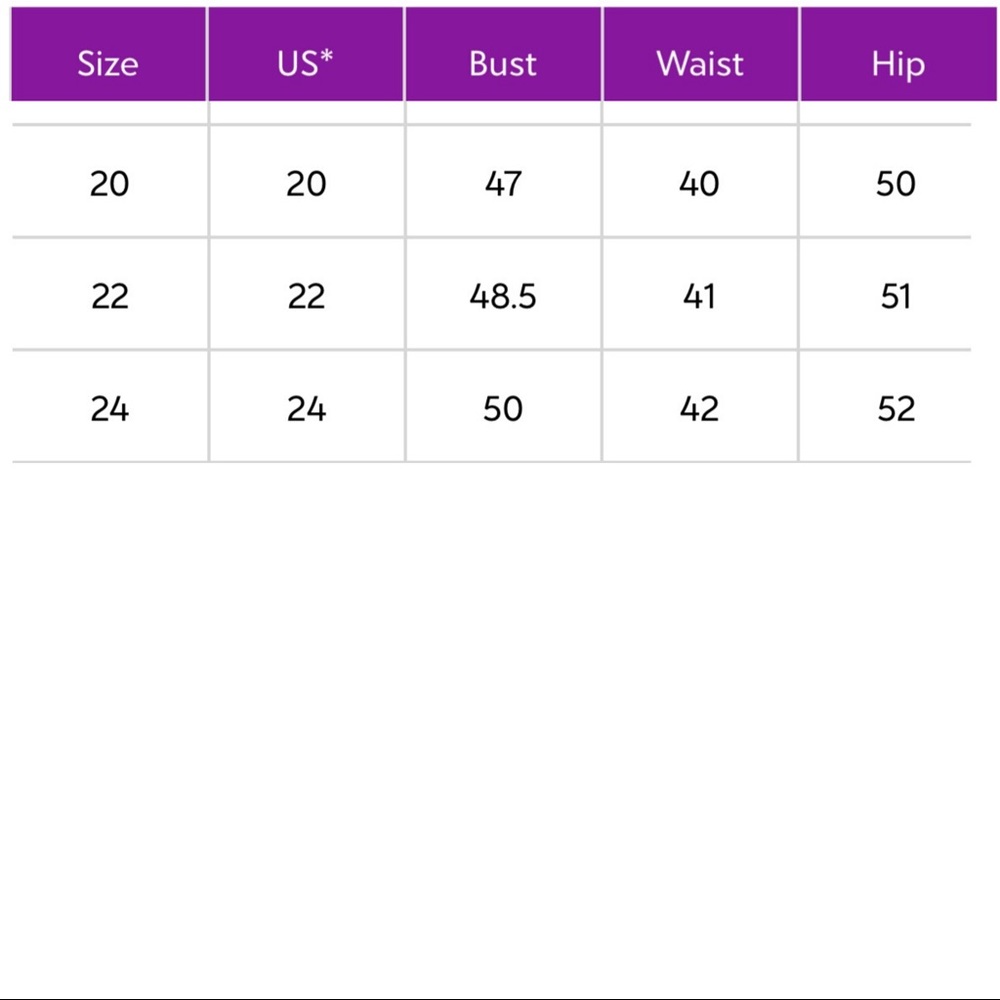Click bust value 50 for size 24

[x=503, y=409]
